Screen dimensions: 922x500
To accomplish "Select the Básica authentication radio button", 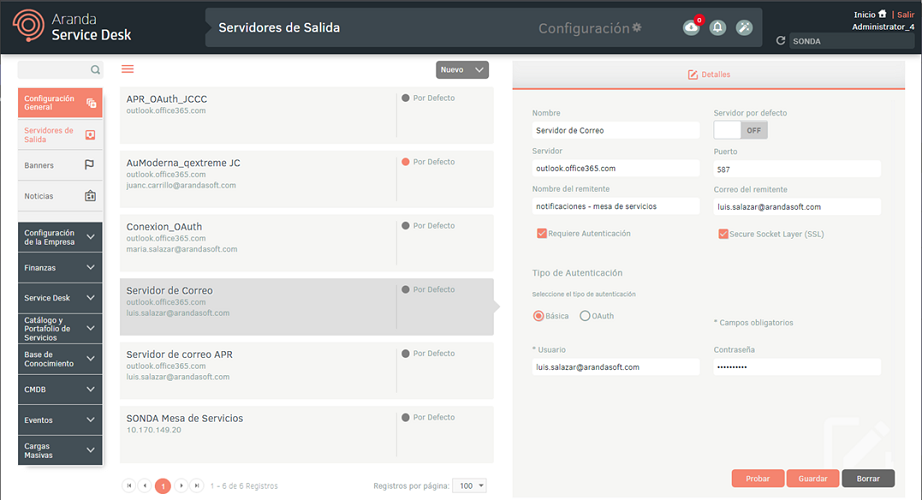I will (x=538, y=316).
